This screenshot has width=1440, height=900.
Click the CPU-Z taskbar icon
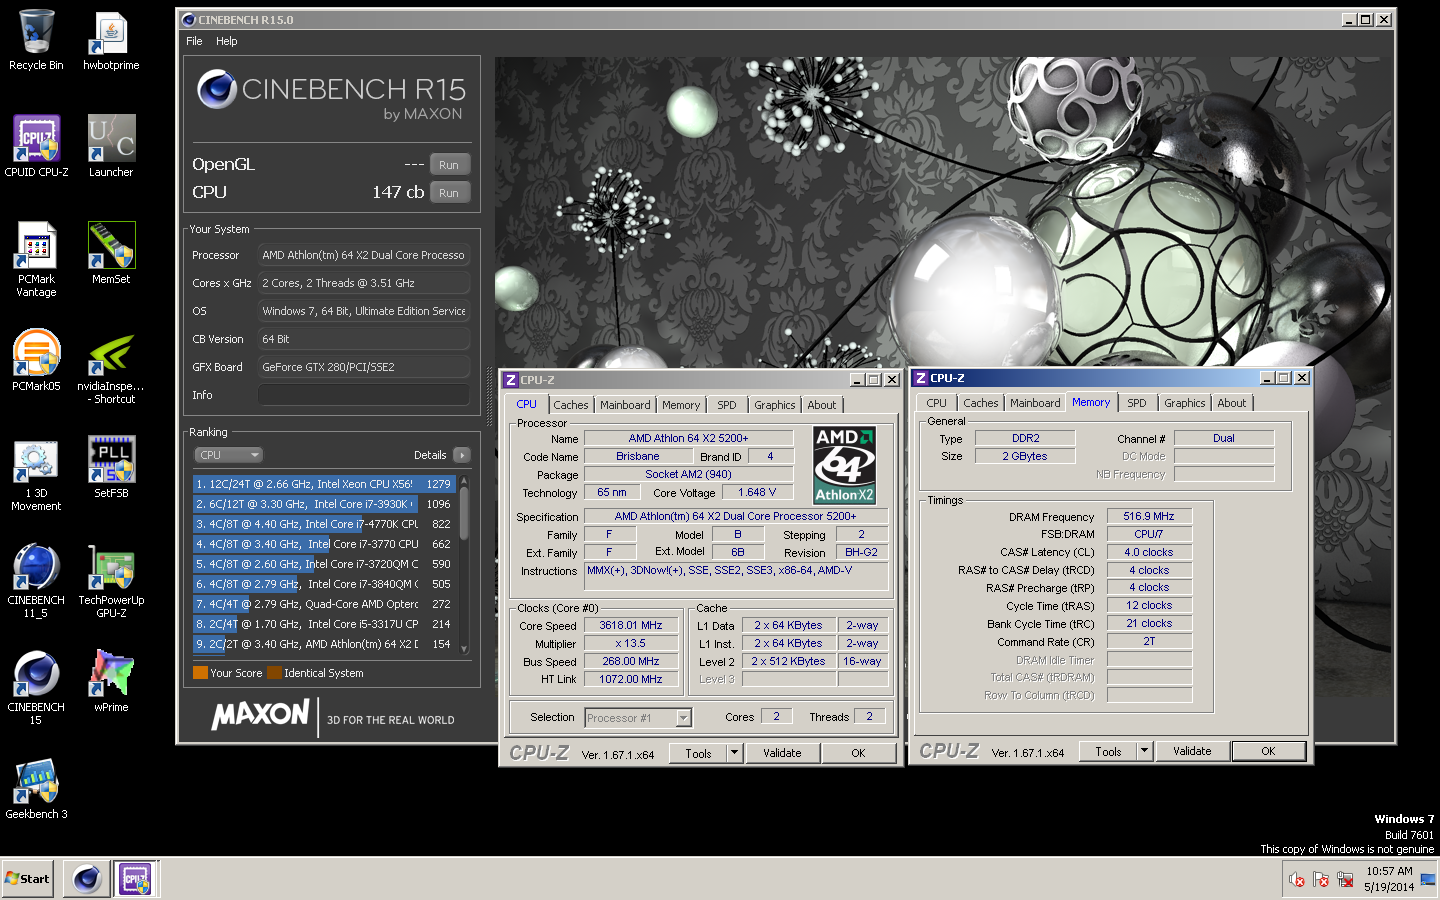click(135, 879)
